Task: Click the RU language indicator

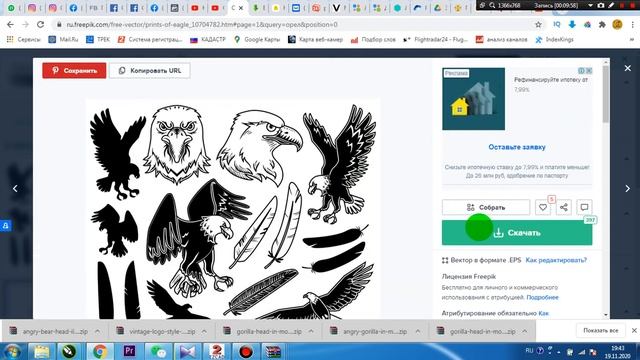Action: pyautogui.click(x=529, y=351)
